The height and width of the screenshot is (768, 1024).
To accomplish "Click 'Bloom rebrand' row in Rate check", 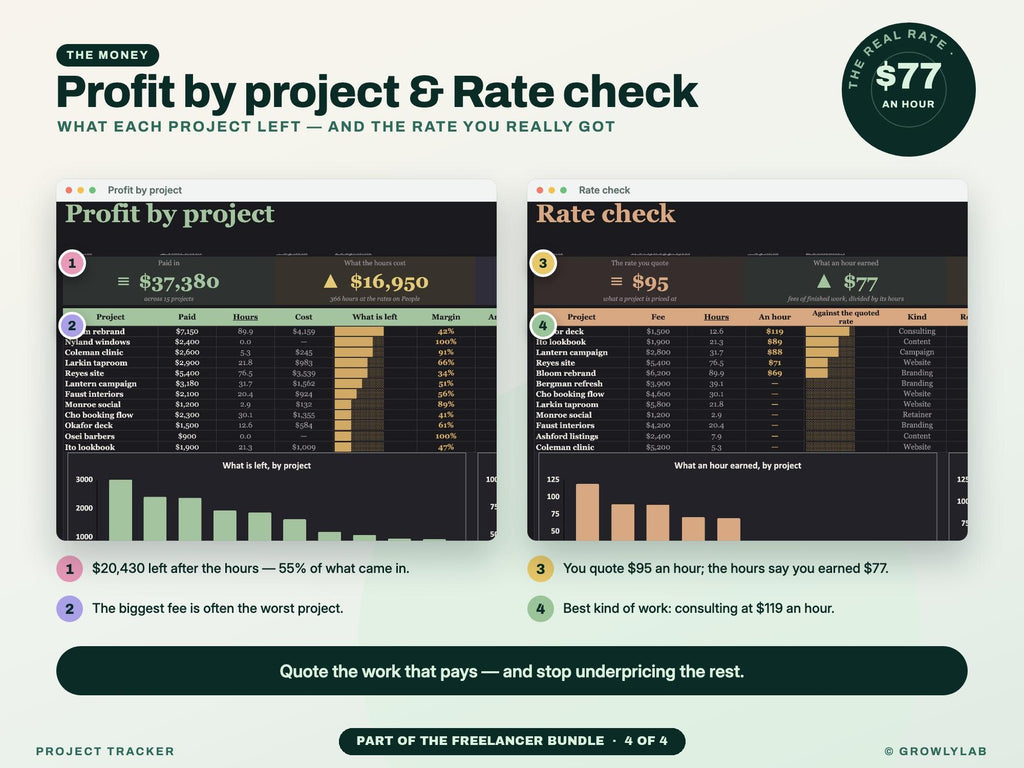I will pyautogui.click(x=750, y=373).
